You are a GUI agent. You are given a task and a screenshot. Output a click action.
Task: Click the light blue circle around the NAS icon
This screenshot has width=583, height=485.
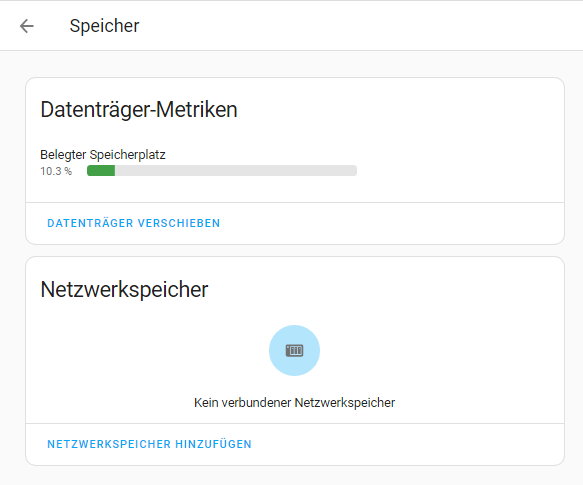tap(294, 350)
